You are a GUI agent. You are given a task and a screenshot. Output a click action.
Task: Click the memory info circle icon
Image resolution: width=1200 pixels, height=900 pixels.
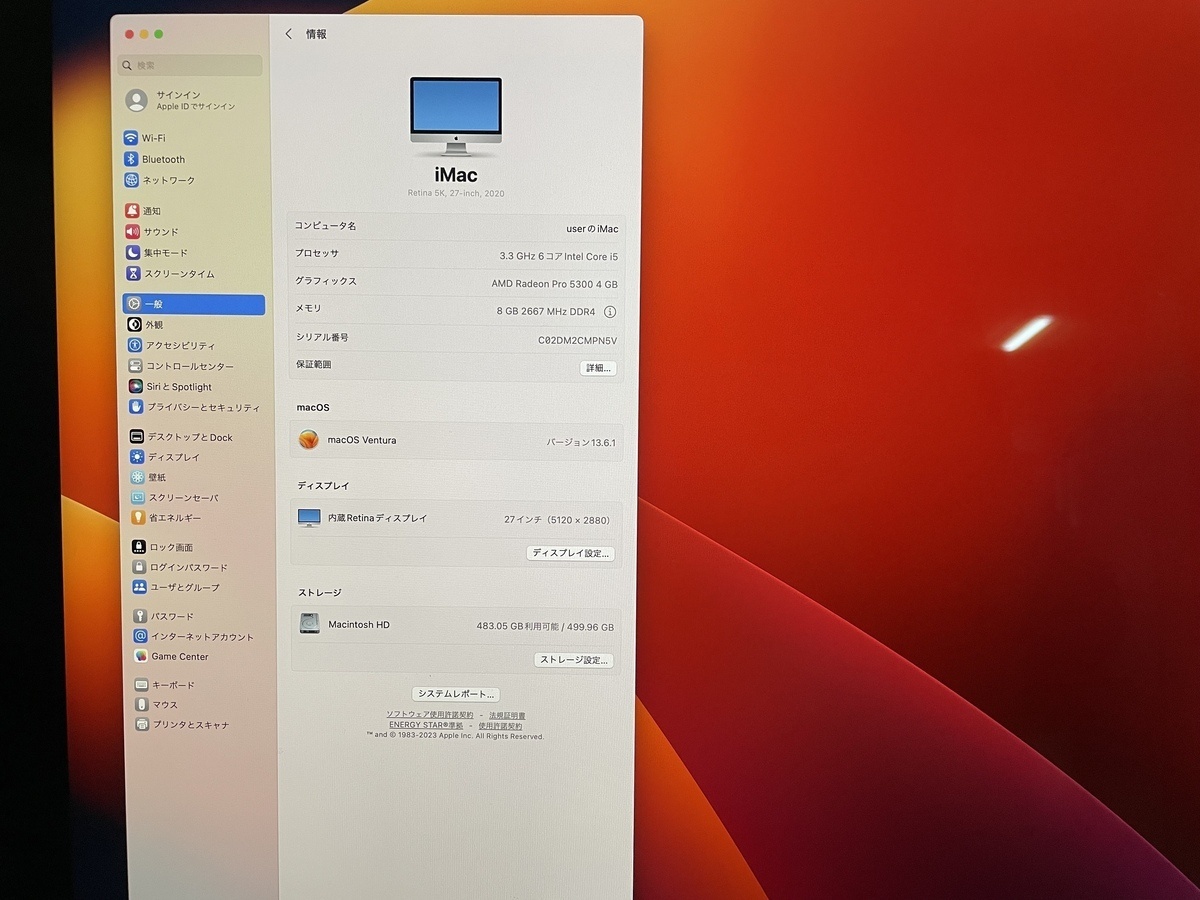(610, 312)
